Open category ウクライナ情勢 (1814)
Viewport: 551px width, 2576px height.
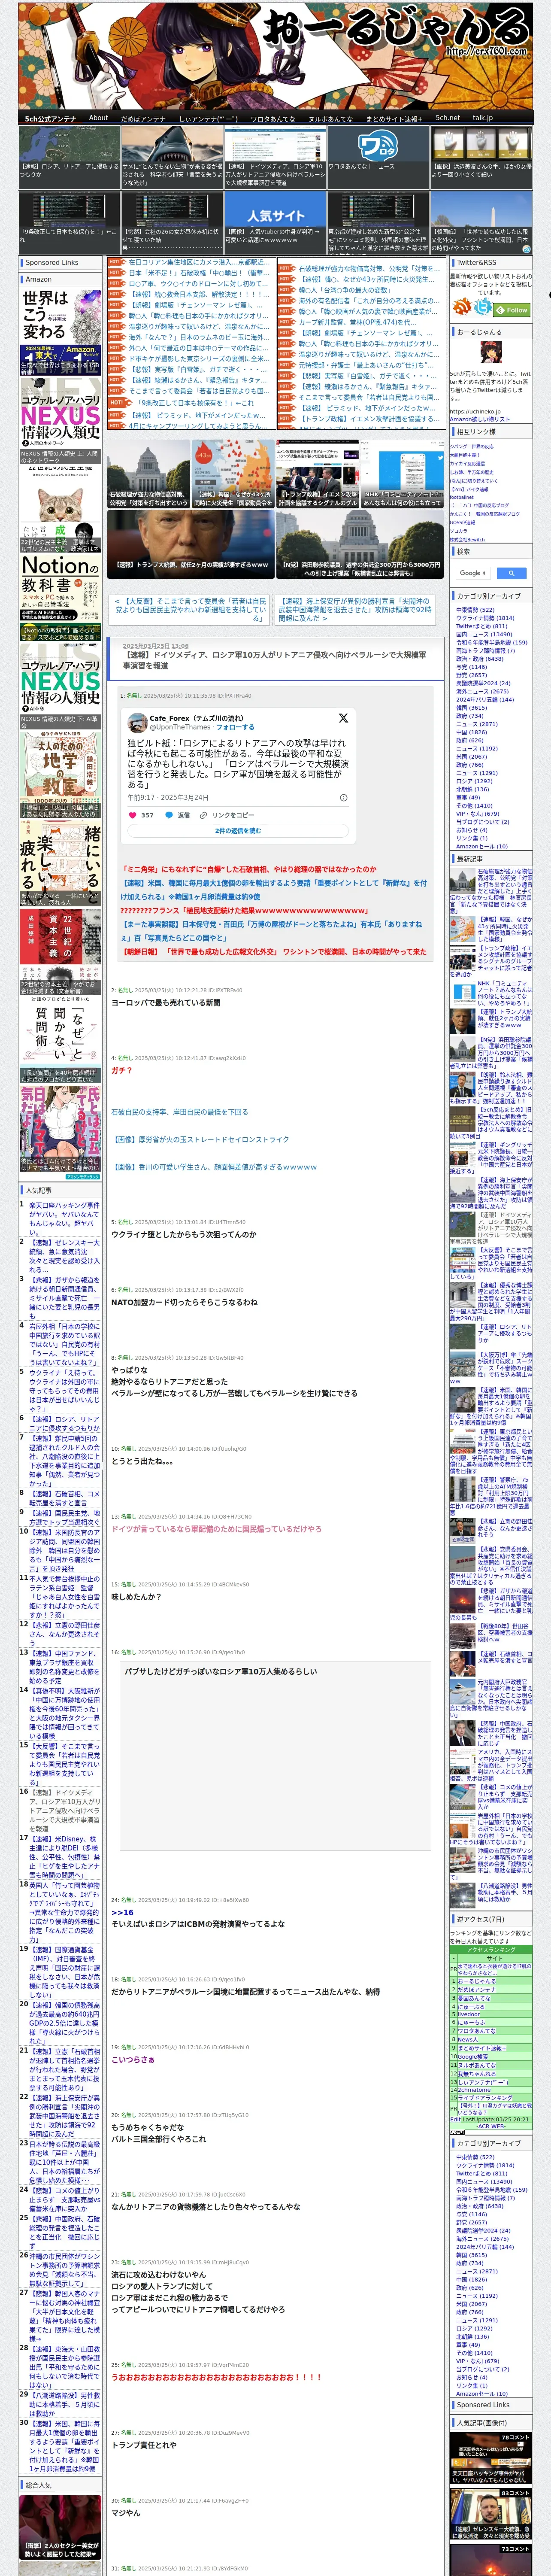coord(485,618)
